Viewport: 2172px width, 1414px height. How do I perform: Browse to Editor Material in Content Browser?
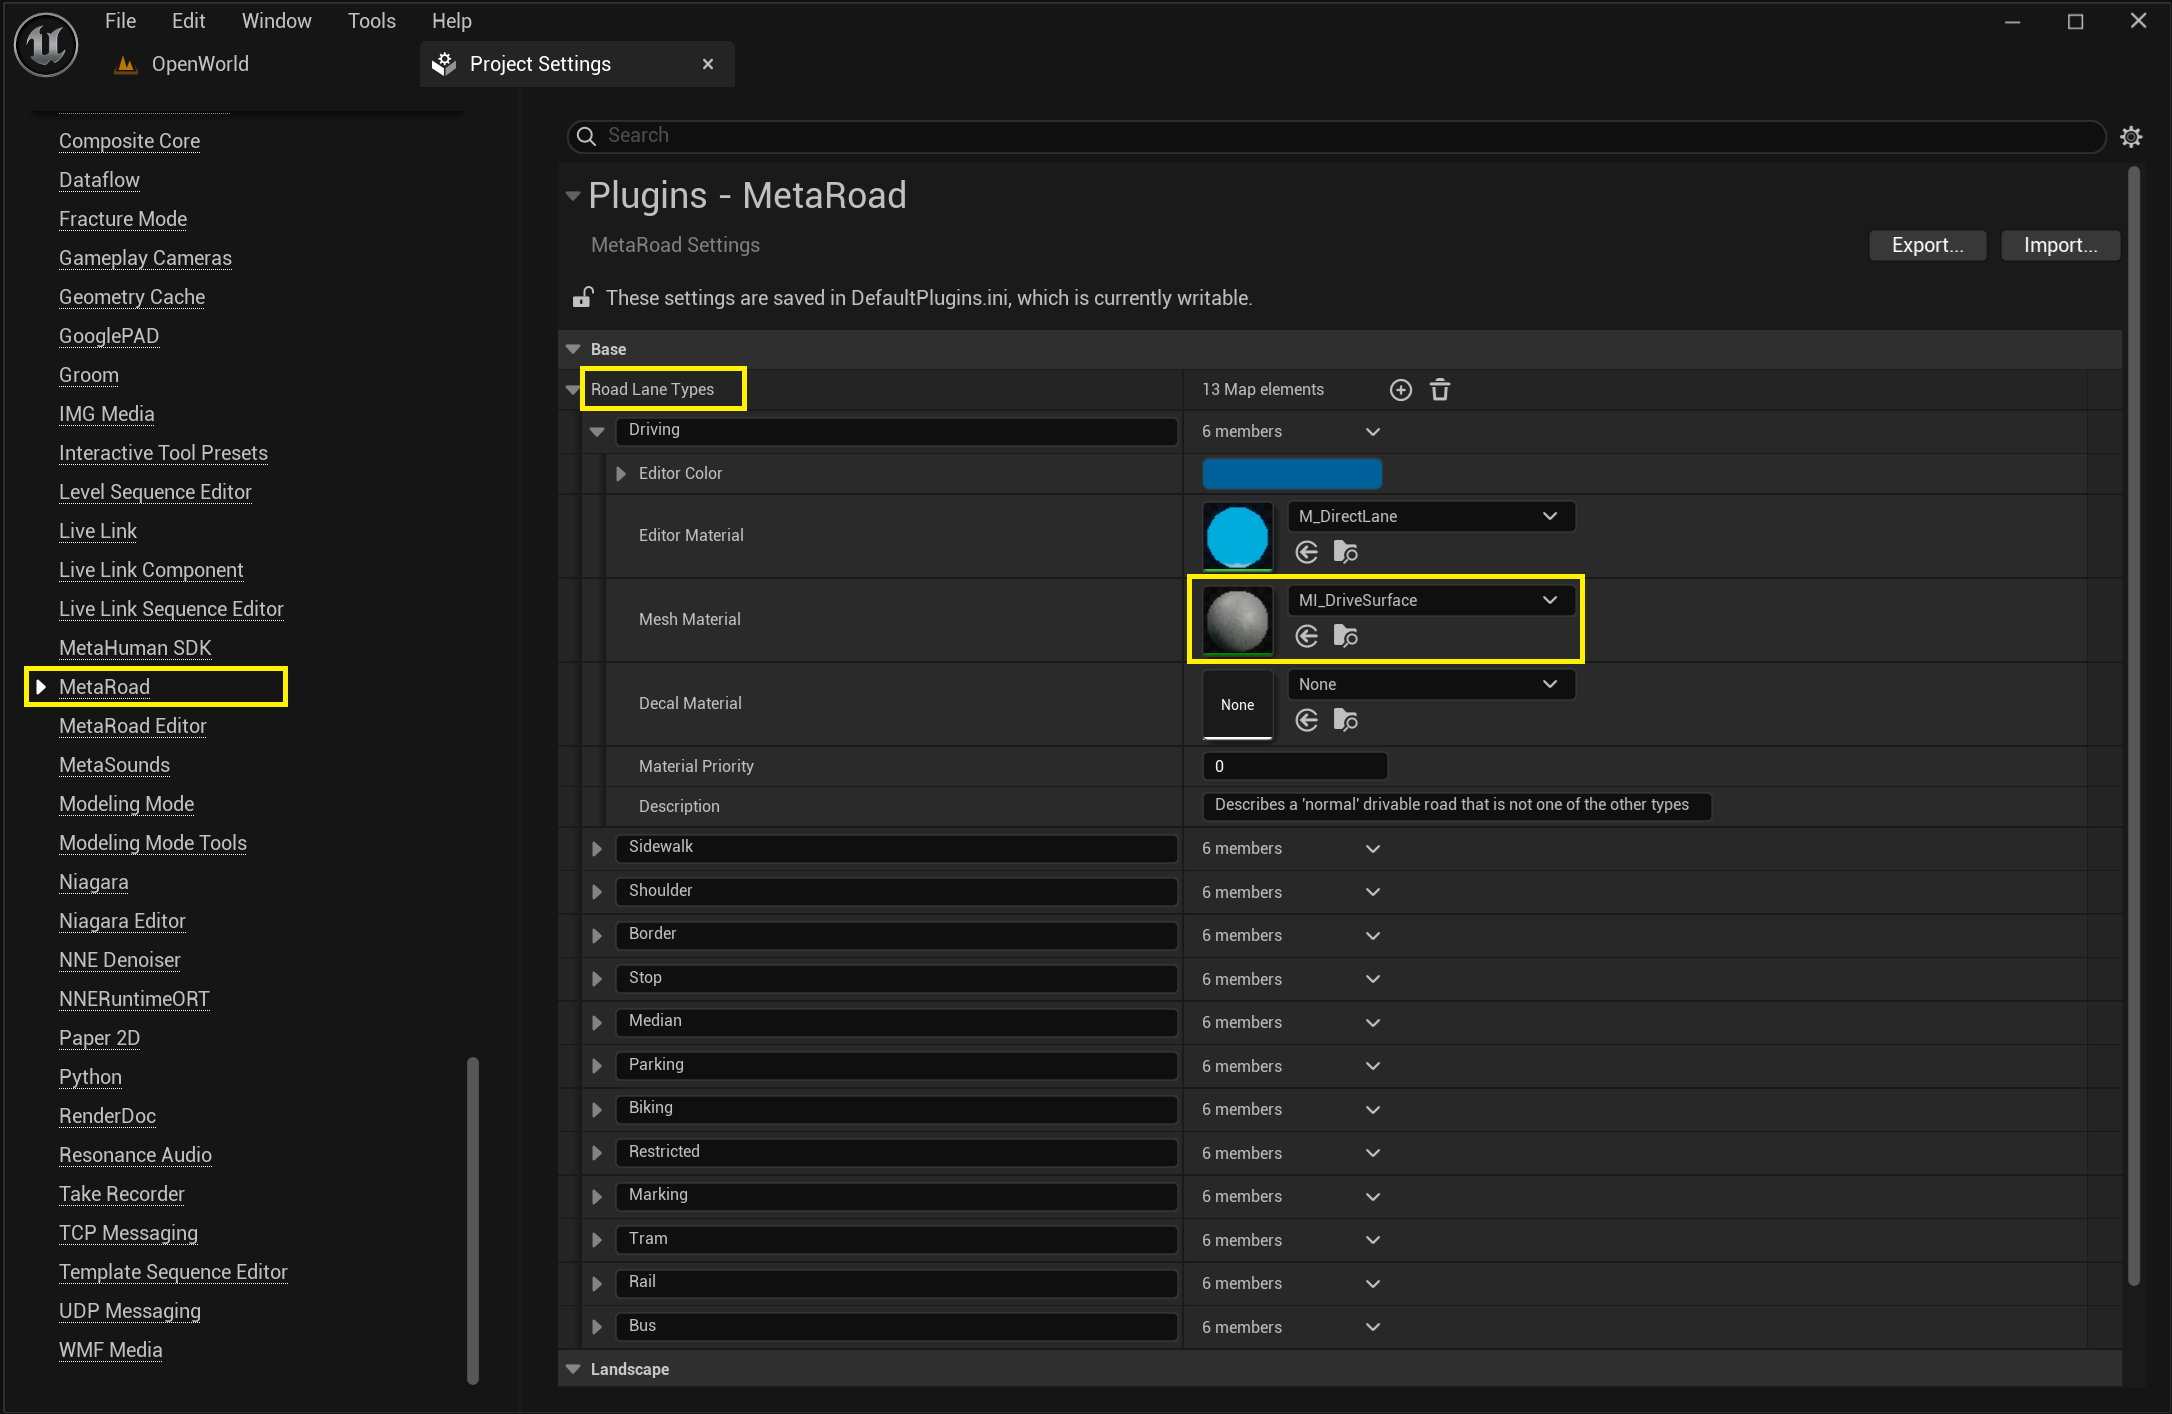coord(1346,552)
